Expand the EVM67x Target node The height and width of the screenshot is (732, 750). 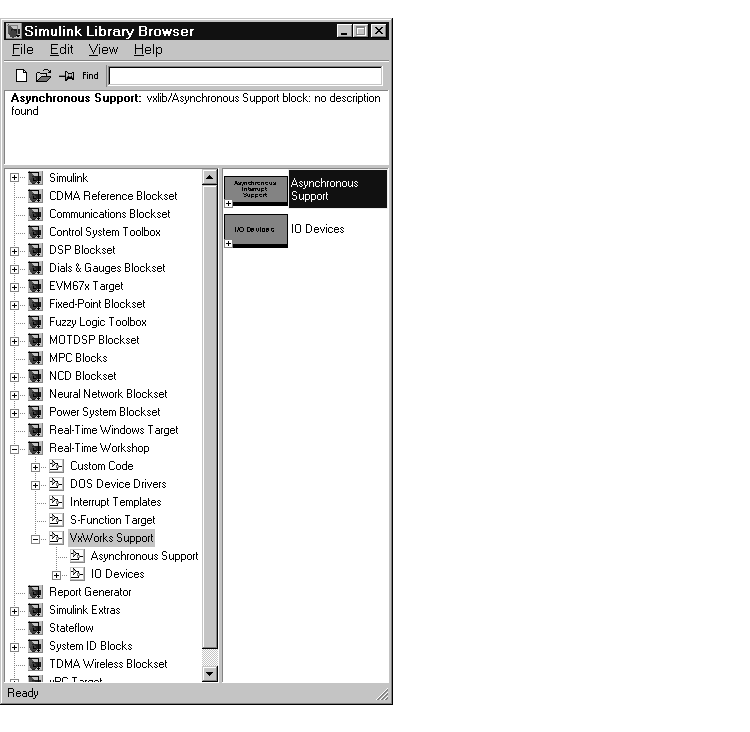coord(14,288)
